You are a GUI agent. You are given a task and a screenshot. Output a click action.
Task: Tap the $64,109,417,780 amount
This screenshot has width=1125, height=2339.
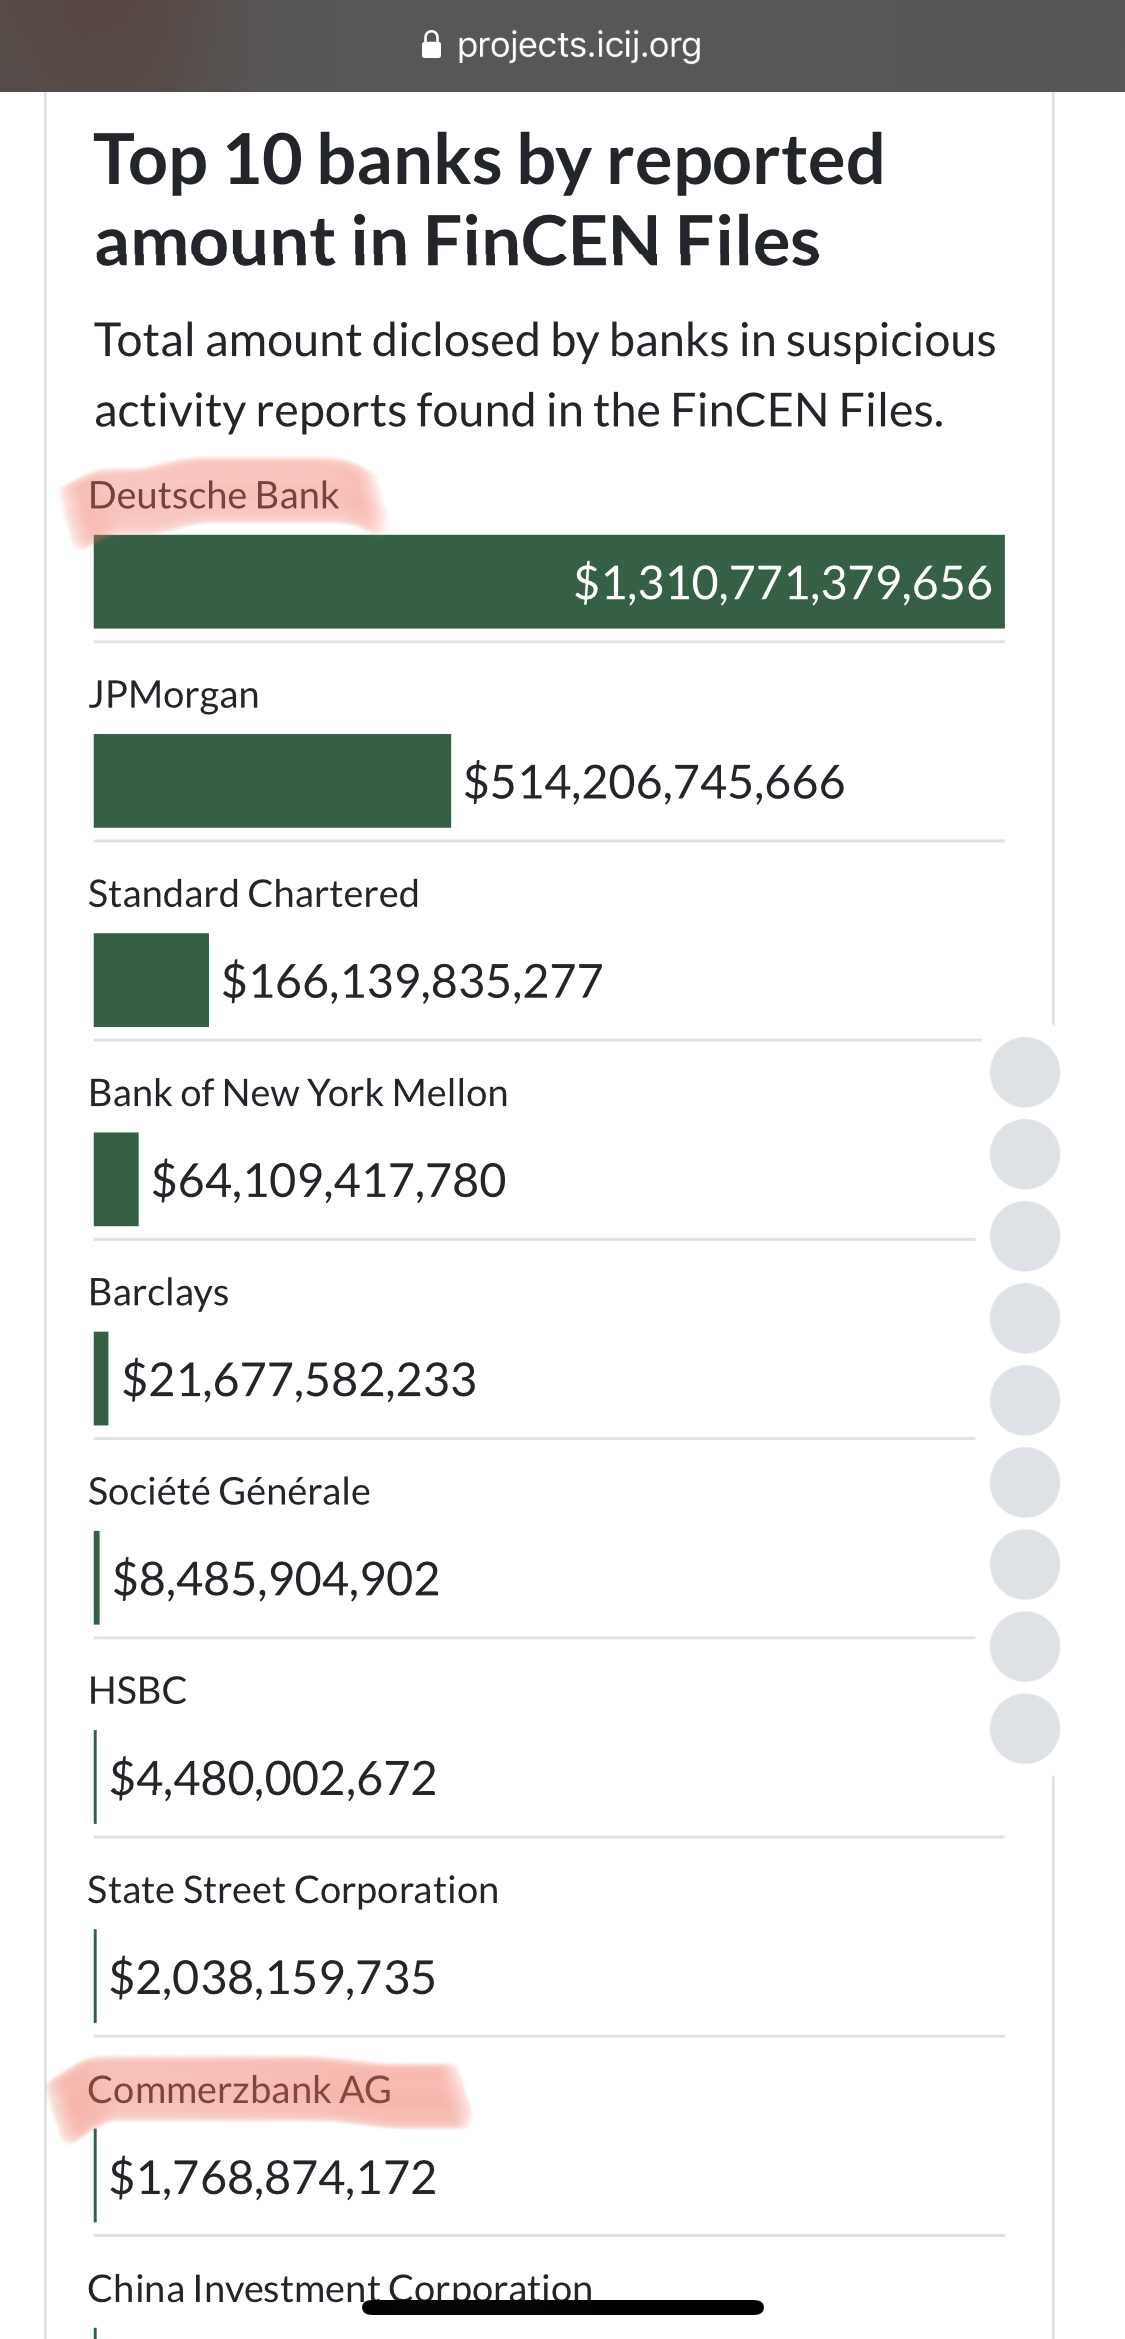[329, 1180]
